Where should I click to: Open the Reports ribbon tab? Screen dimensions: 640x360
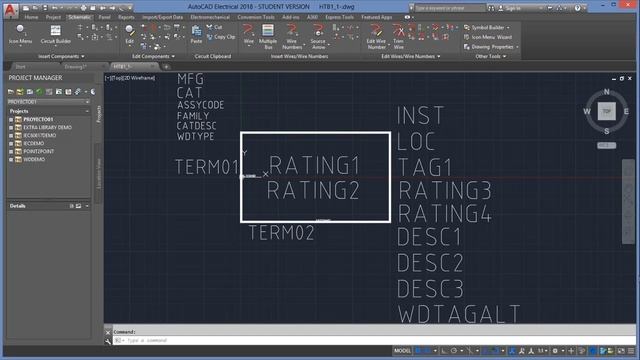pyautogui.click(x=126, y=17)
